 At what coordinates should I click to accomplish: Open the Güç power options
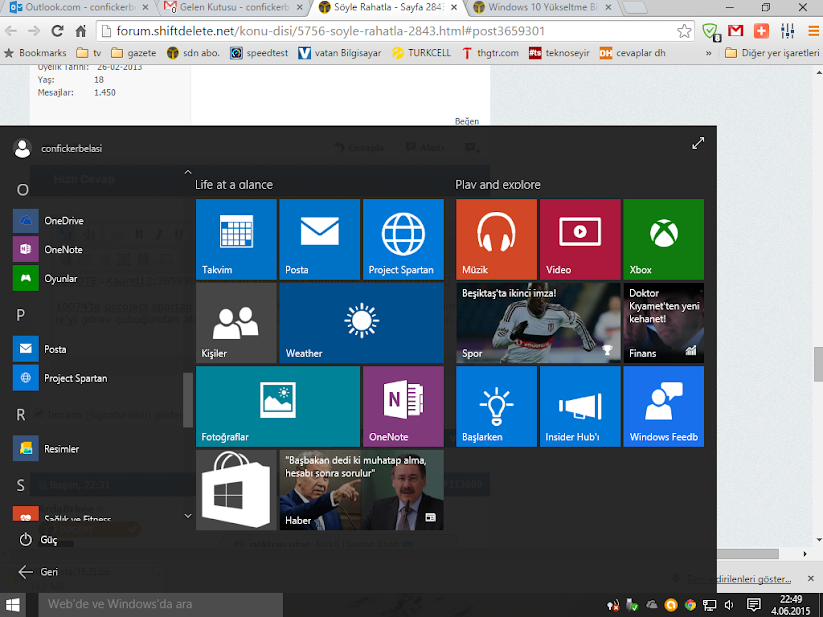(x=38, y=540)
